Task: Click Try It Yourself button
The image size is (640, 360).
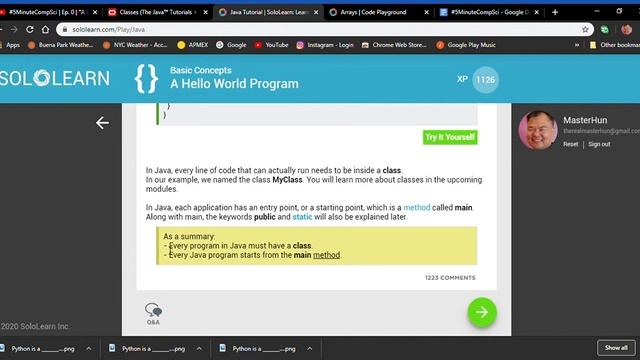Action: click(450, 137)
